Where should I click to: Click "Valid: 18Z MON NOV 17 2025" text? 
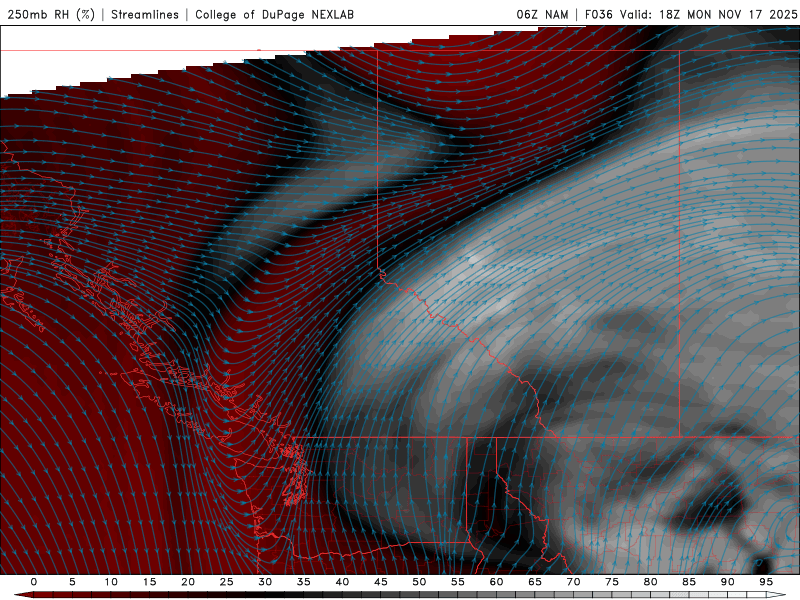[709, 14]
